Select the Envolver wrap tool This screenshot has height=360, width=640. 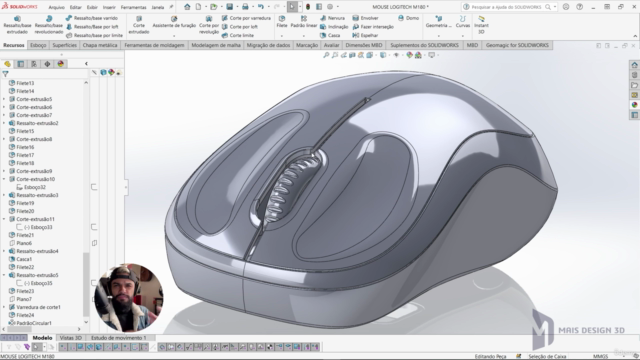[x=365, y=18]
